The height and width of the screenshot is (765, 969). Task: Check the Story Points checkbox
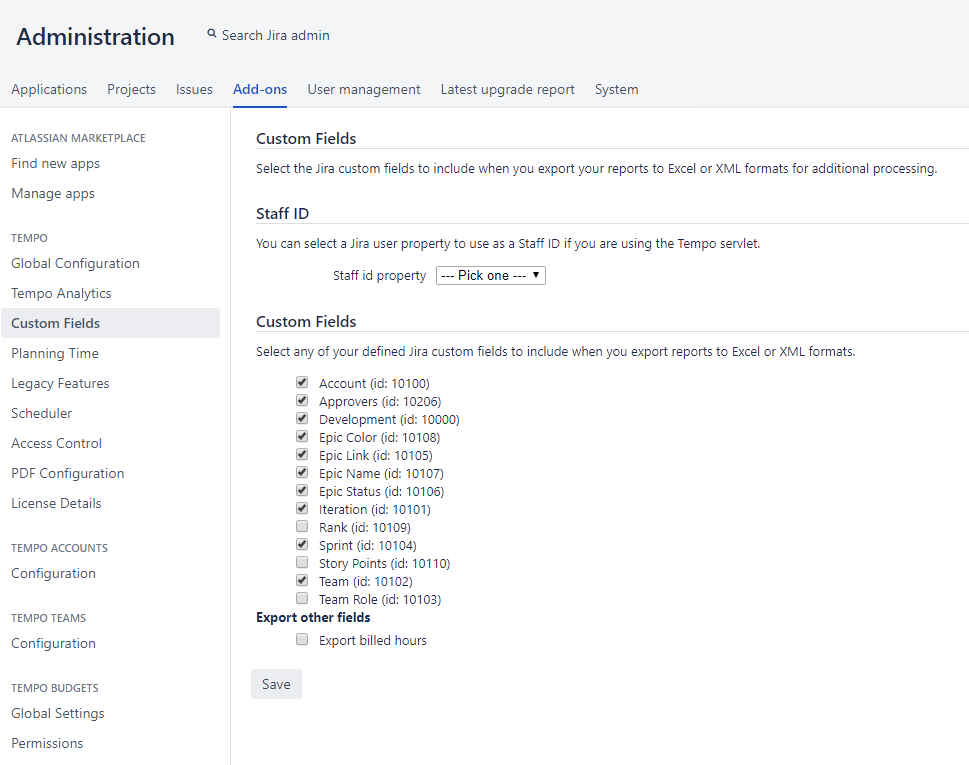pyautogui.click(x=302, y=562)
